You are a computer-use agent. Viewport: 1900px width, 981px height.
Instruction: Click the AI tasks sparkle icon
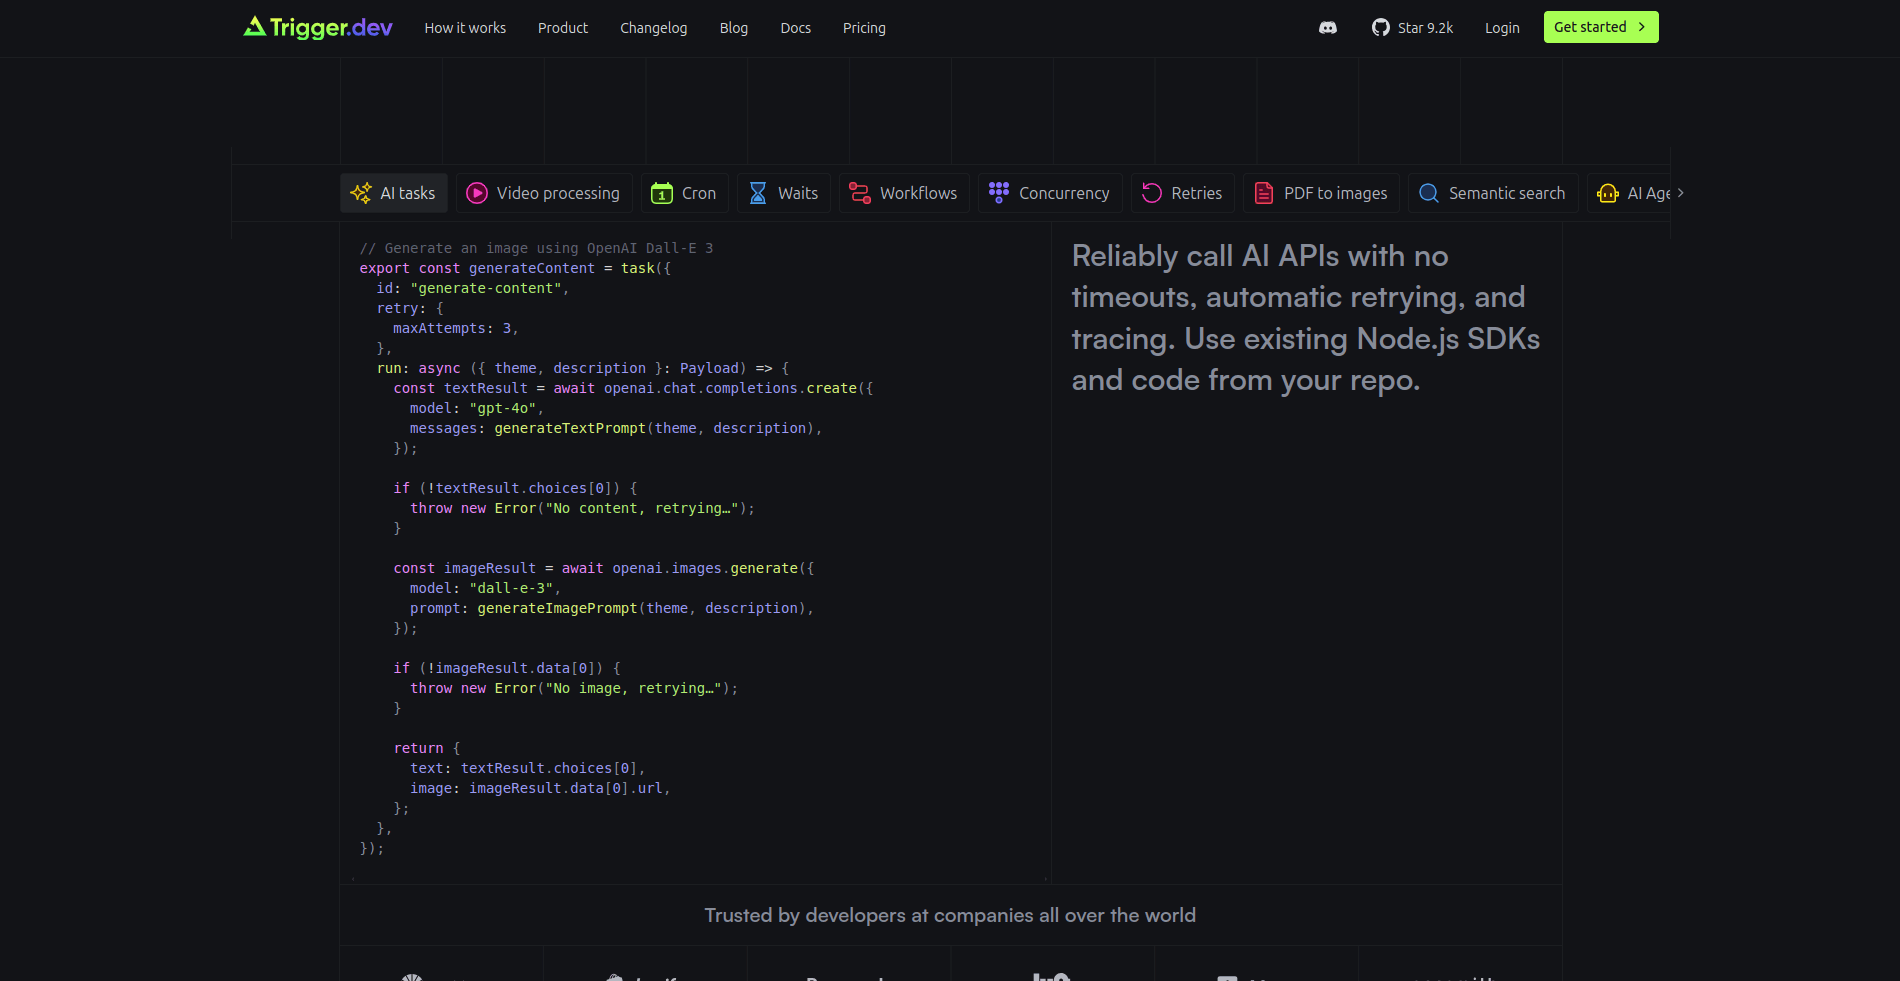click(x=361, y=193)
